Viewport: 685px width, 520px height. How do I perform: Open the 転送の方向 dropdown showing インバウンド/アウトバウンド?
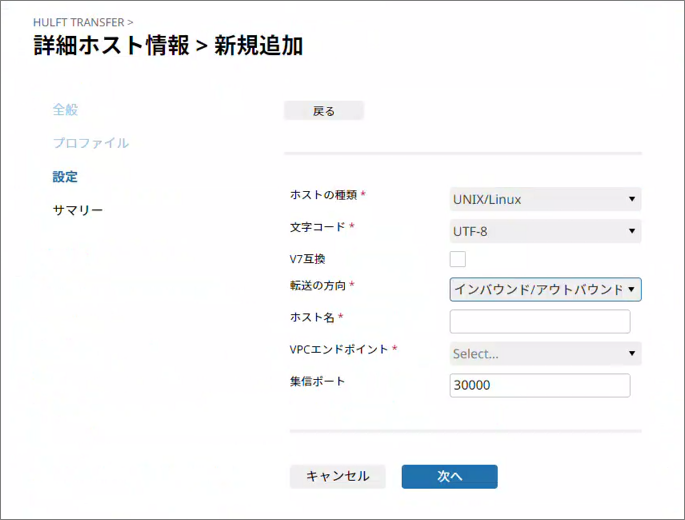pyautogui.click(x=545, y=290)
